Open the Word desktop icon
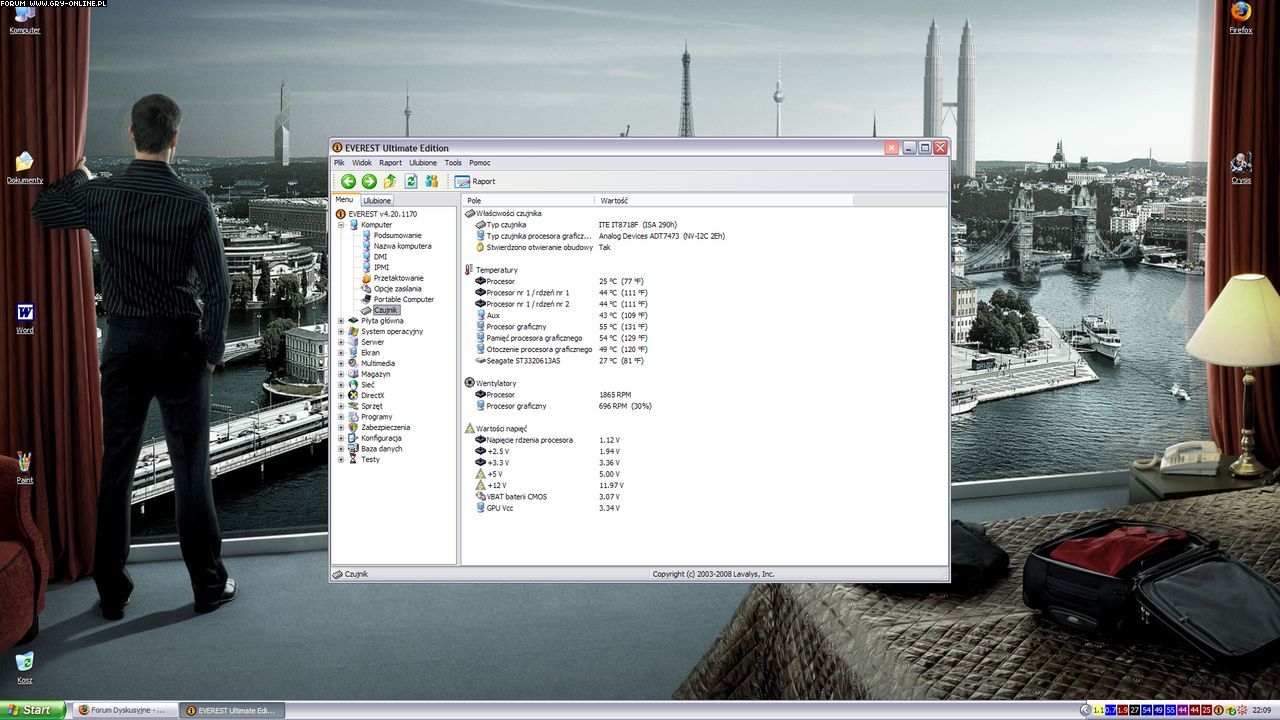Screen dimensions: 1280x720 (x=25, y=314)
